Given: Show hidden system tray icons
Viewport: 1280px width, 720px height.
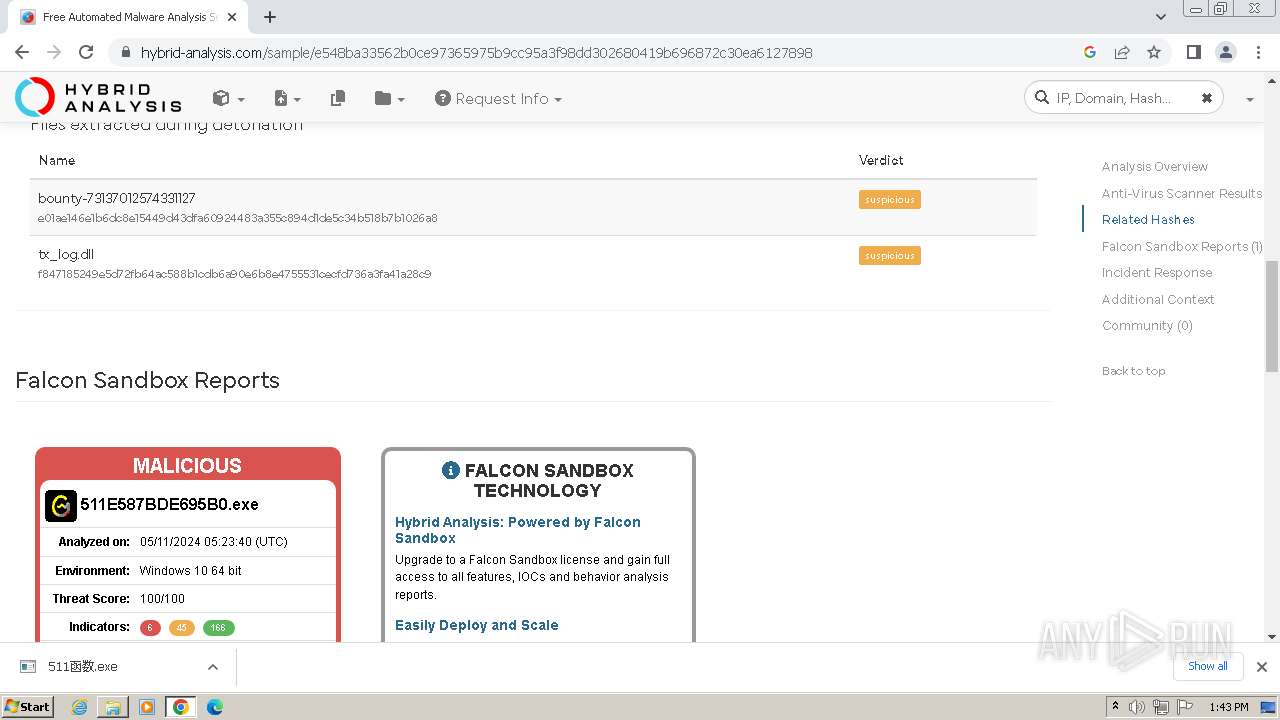Looking at the screenshot, I should click(x=1115, y=707).
